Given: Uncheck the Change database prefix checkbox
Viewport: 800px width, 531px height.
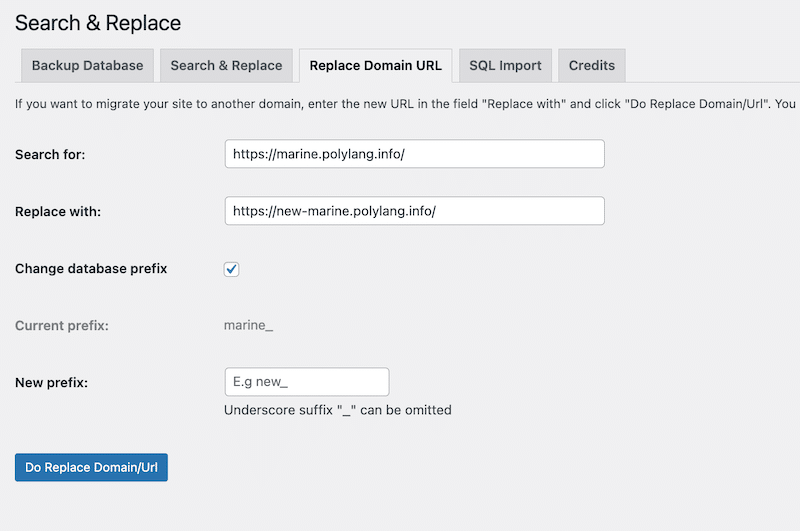Looking at the screenshot, I should pyautogui.click(x=231, y=269).
